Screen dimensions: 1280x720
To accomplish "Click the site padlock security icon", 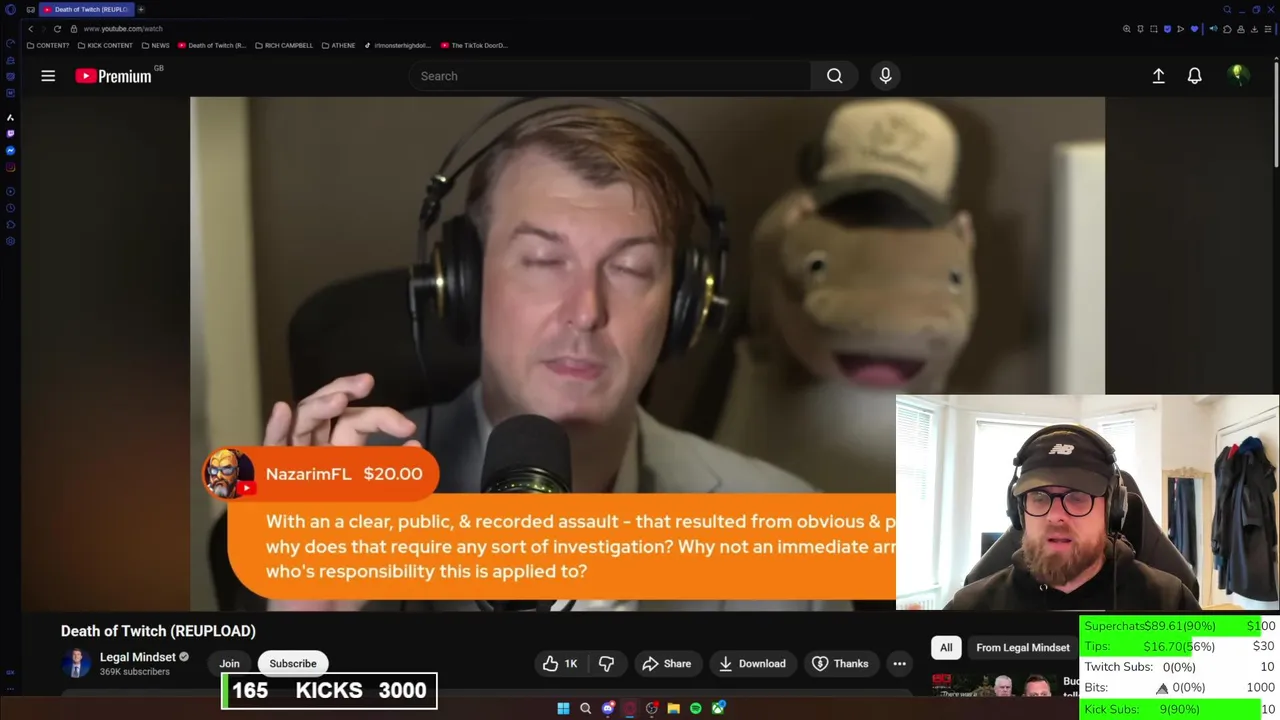I will coord(74,29).
